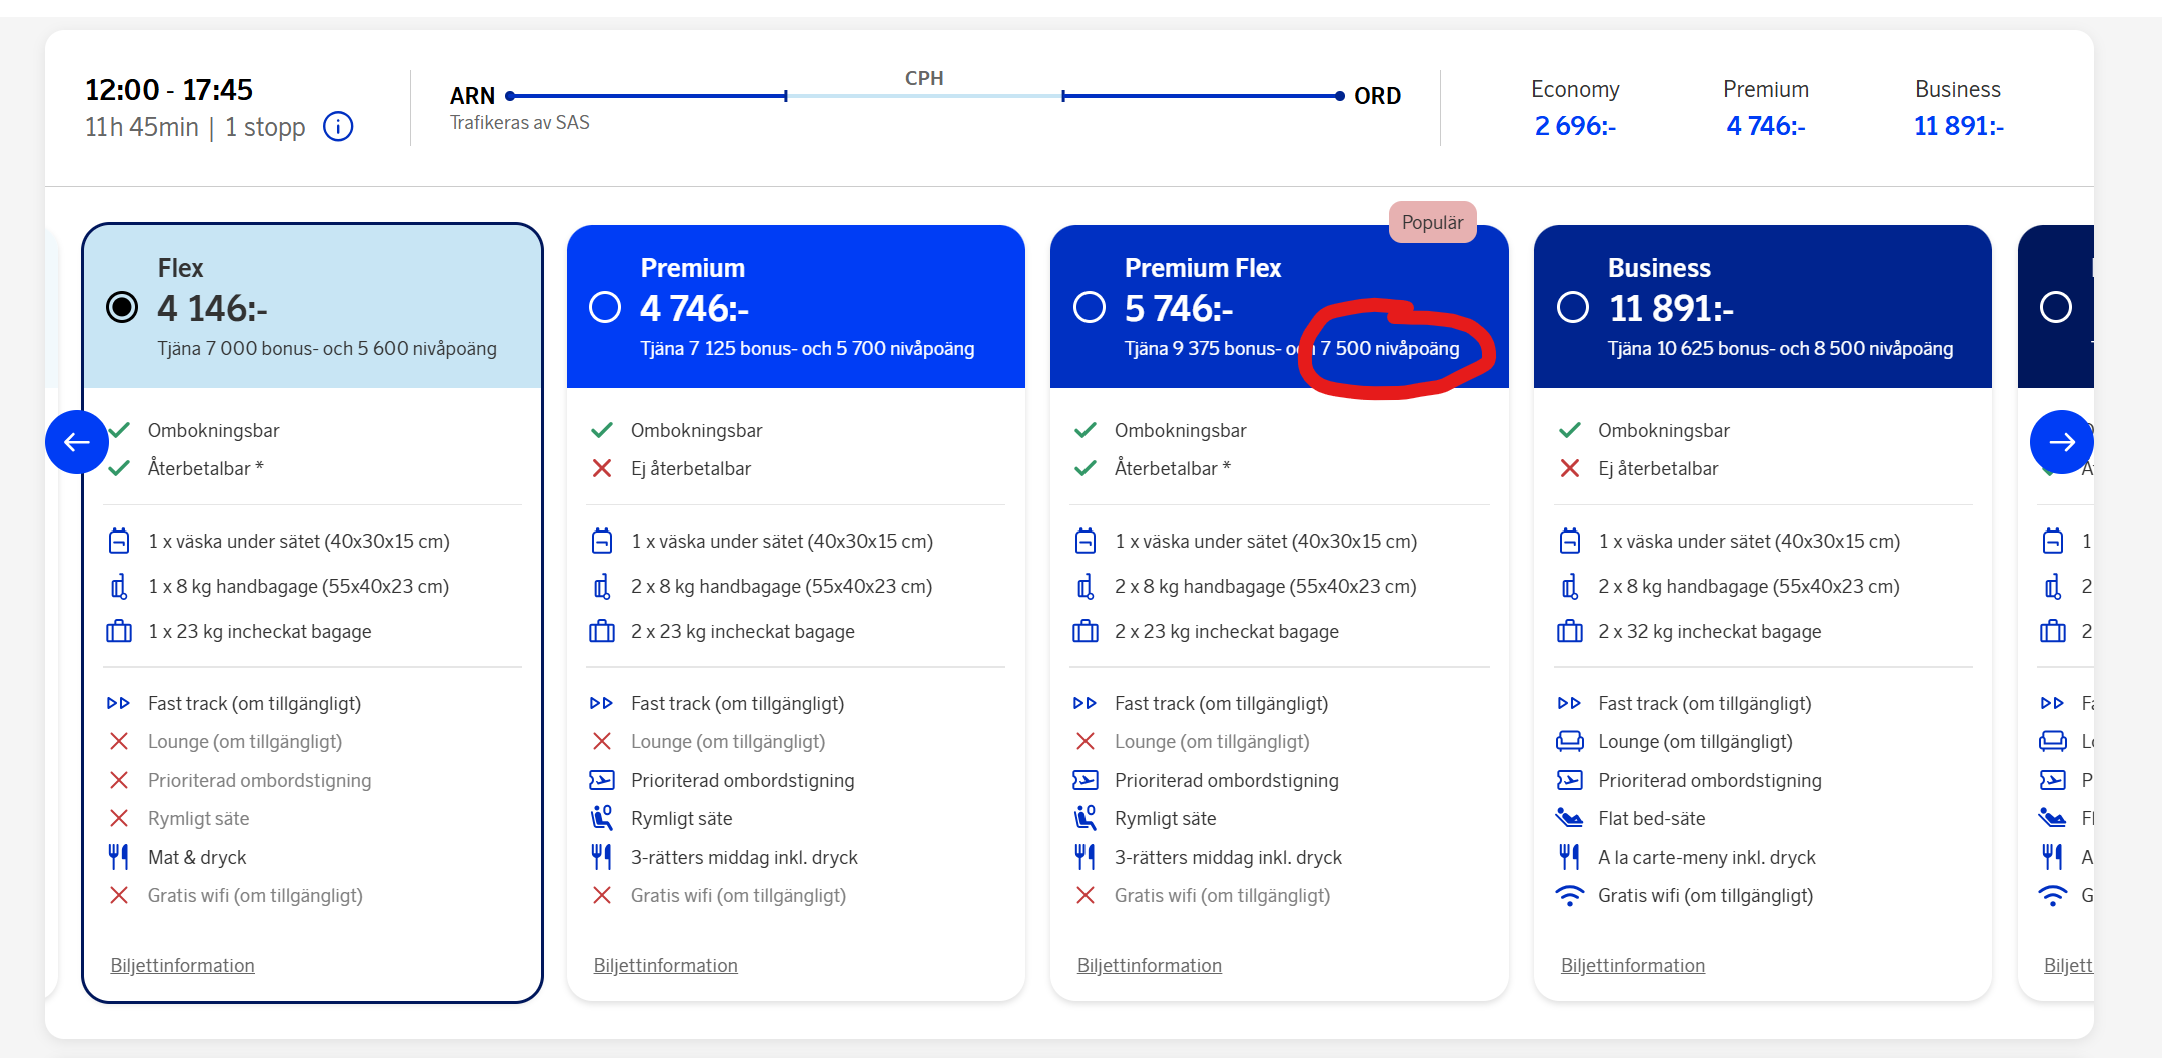The image size is (2162, 1058).
Task: Click priority boarding icon in Premium Flex card
Action: [x=1086, y=780]
